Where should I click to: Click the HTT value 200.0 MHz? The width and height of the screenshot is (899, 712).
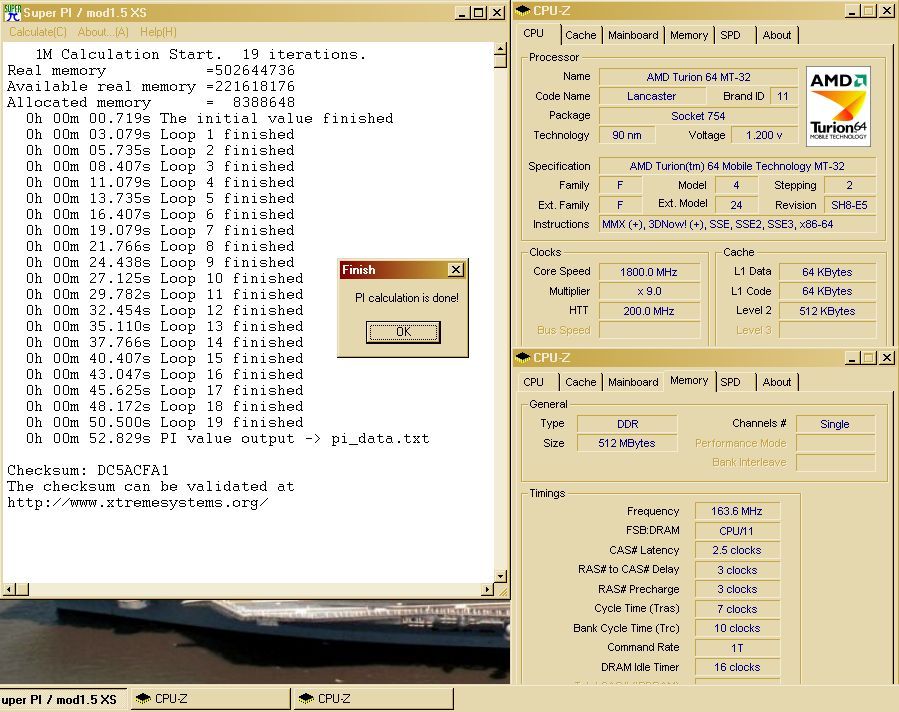click(648, 311)
